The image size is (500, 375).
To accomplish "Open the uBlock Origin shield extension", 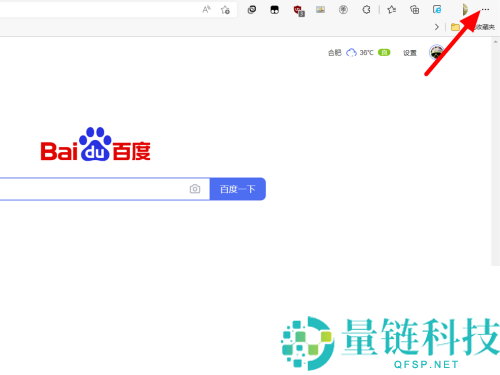I will tap(299, 10).
